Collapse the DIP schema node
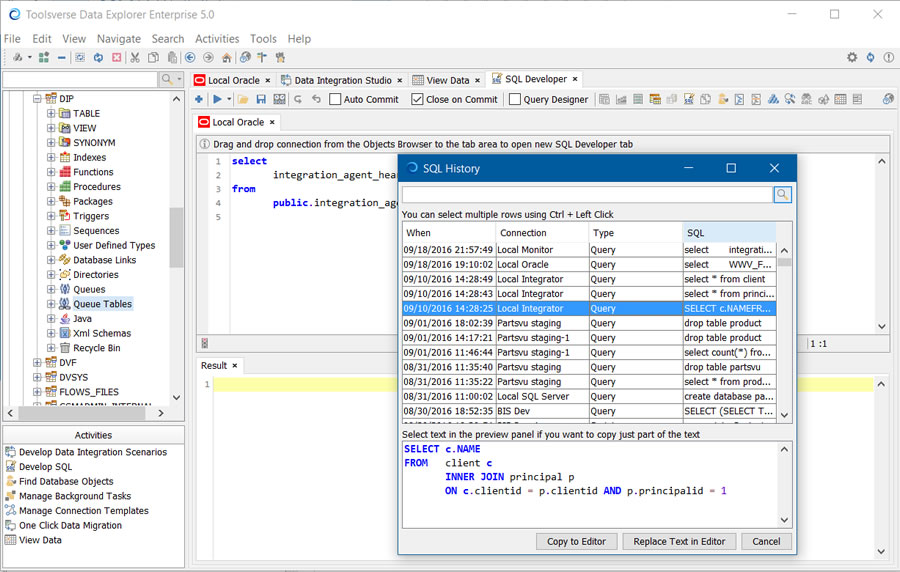The image size is (900, 572). coord(37,99)
